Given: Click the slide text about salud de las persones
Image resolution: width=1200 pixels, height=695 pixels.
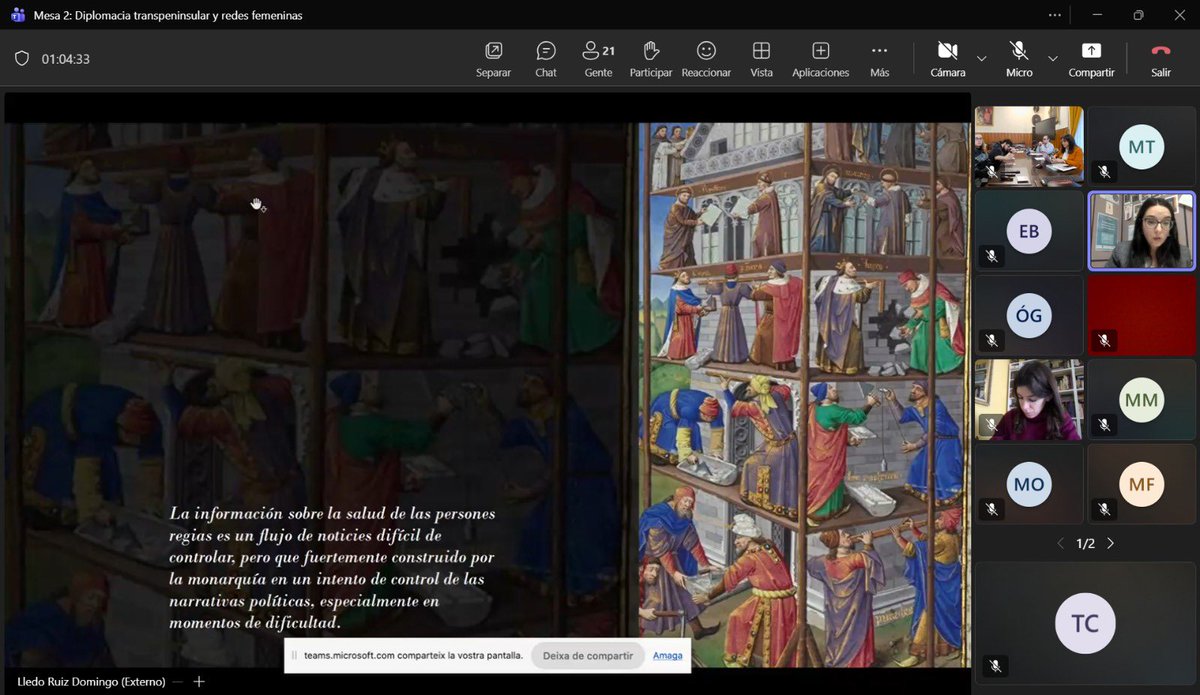Looking at the screenshot, I should (x=332, y=567).
